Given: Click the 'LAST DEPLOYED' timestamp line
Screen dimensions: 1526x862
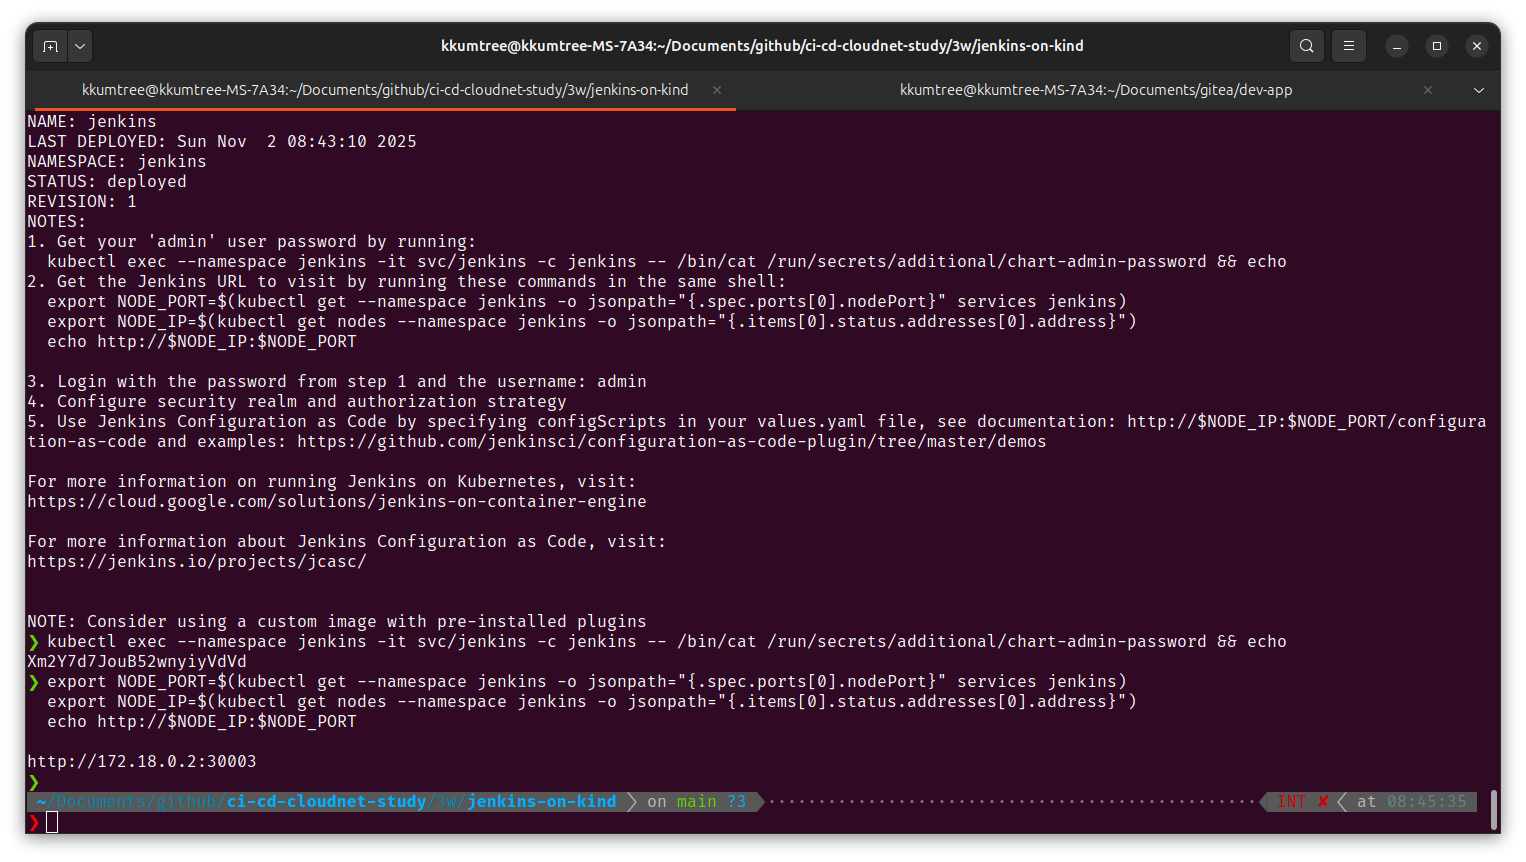Looking at the screenshot, I should [x=222, y=142].
